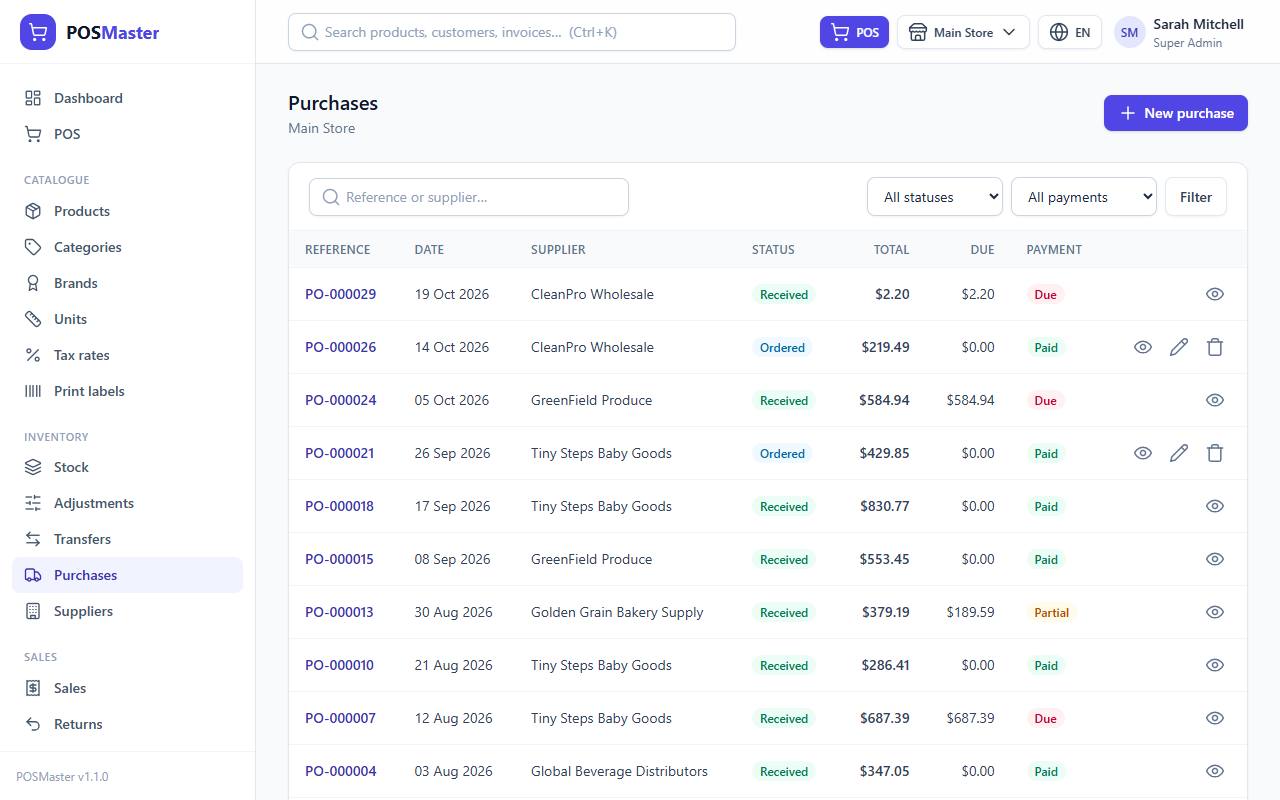Open reference link PO-000004

point(341,771)
